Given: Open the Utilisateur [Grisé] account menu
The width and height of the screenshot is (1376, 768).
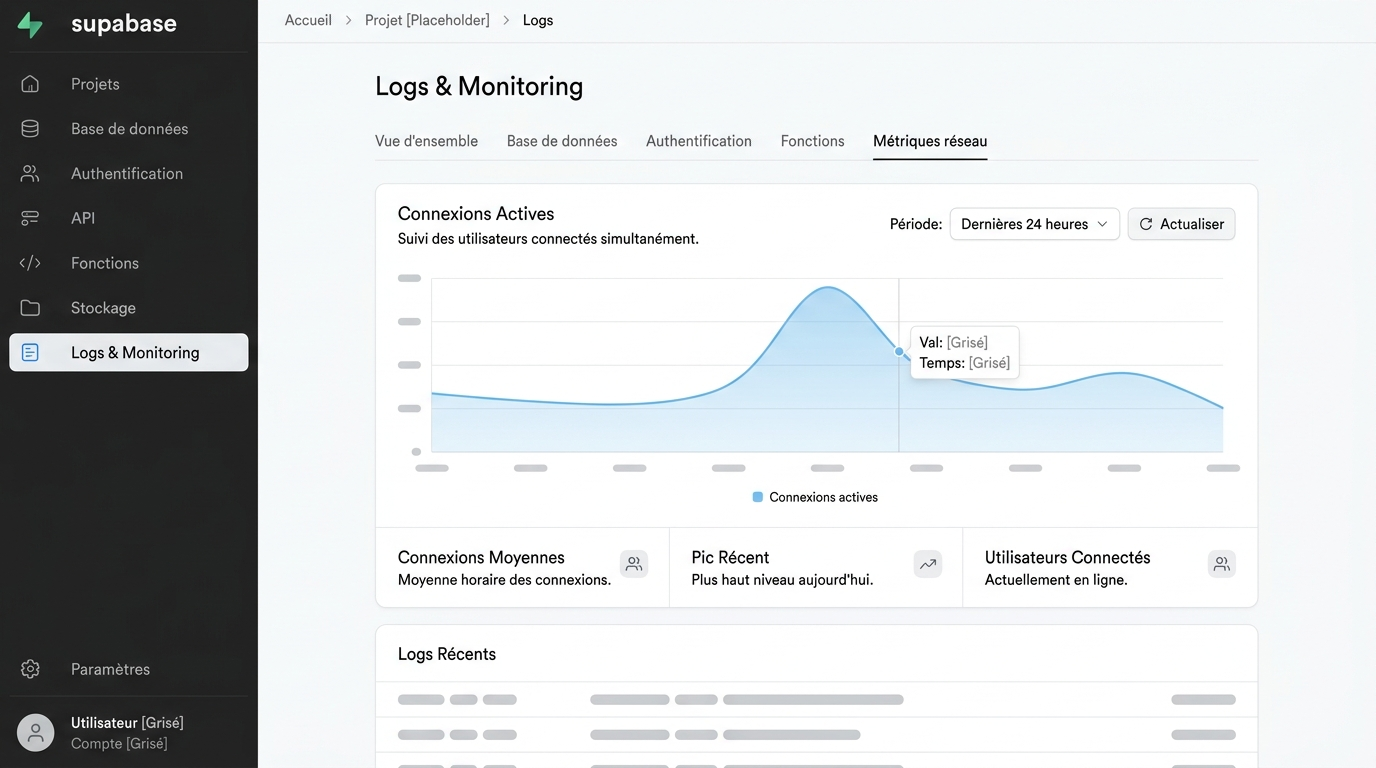Looking at the screenshot, I should [129, 733].
